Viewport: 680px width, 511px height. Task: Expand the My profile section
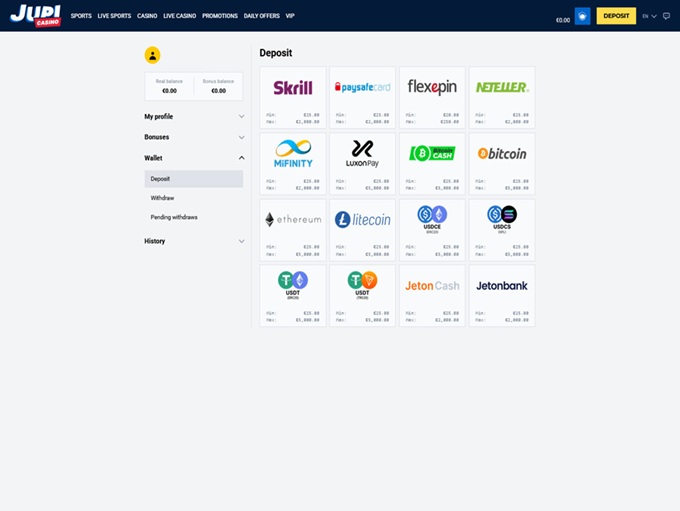tap(193, 117)
